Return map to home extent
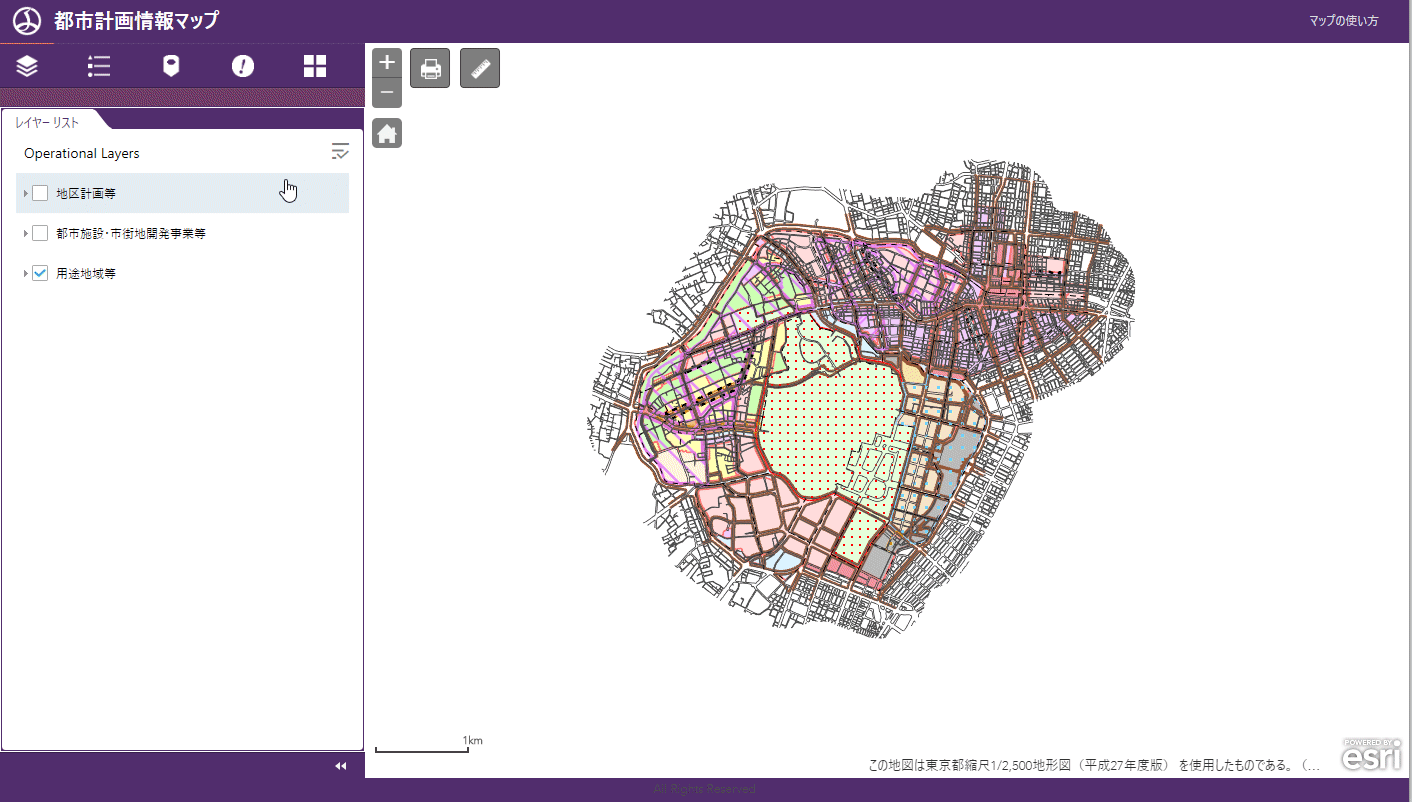Image resolution: width=1412 pixels, height=802 pixels. click(x=387, y=133)
